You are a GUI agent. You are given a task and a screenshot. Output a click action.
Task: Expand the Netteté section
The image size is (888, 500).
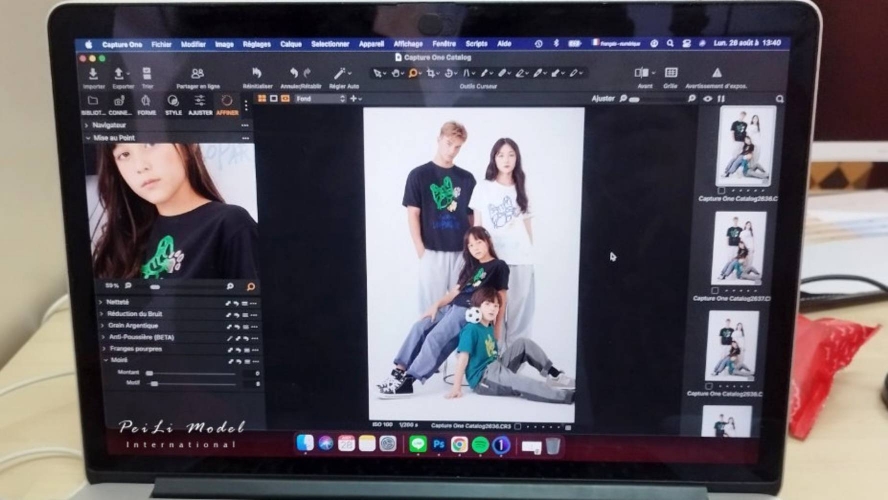101,302
